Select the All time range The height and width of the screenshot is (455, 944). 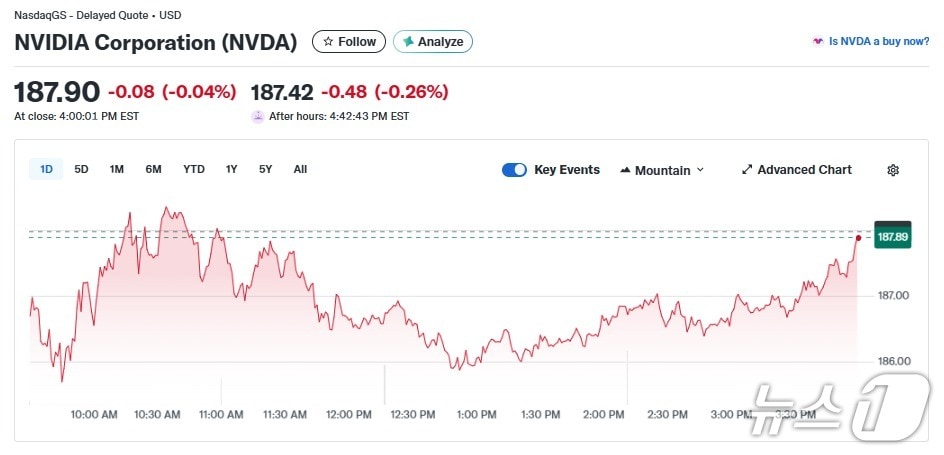point(300,169)
